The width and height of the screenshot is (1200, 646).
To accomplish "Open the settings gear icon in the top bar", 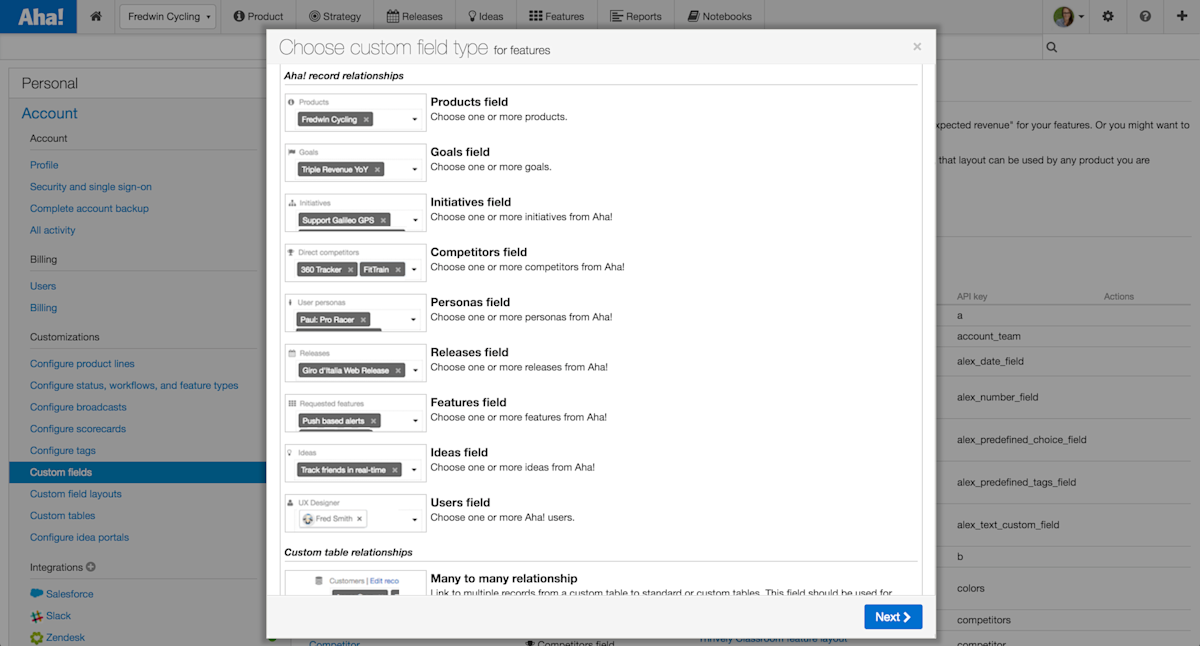I will 1107,16.
